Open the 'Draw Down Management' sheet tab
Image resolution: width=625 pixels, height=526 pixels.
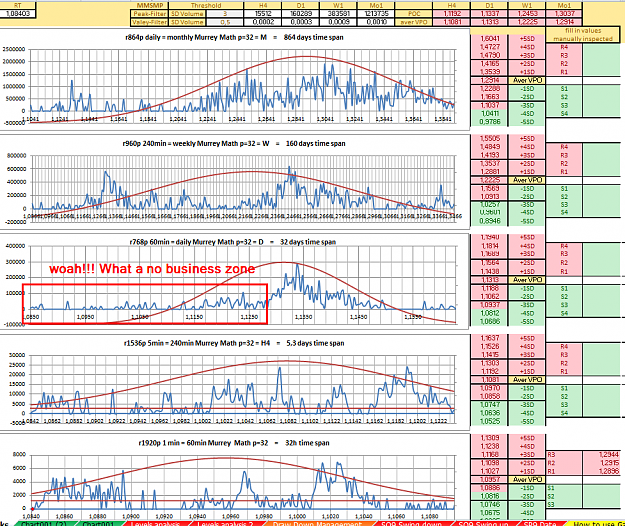pos(317,523)
